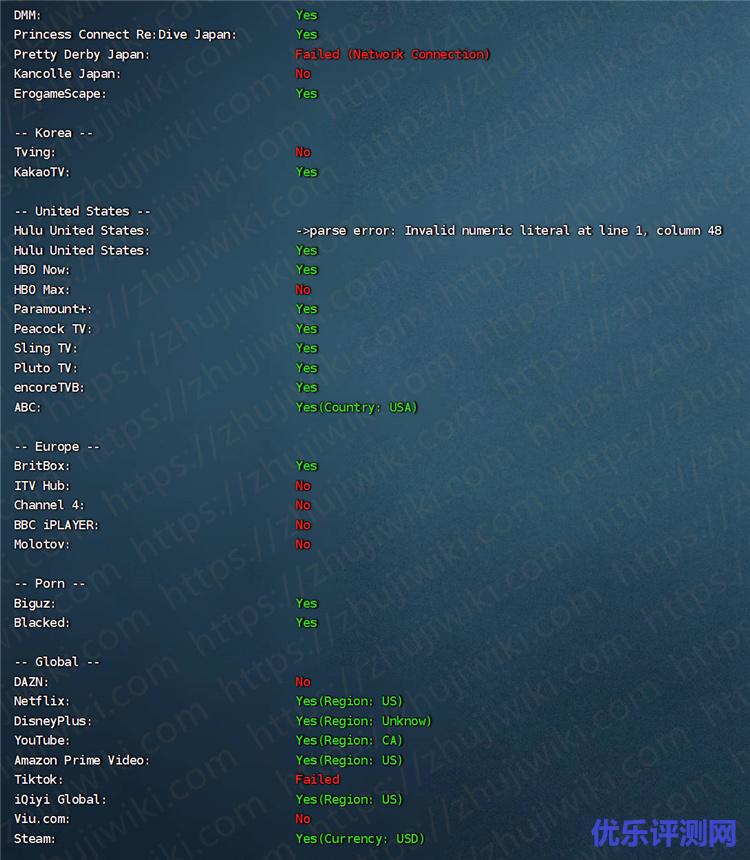Click the '-- Korea --' section header
Image resolution: width=750 pixels, height=860 pixels.
(x=53, y=133)
